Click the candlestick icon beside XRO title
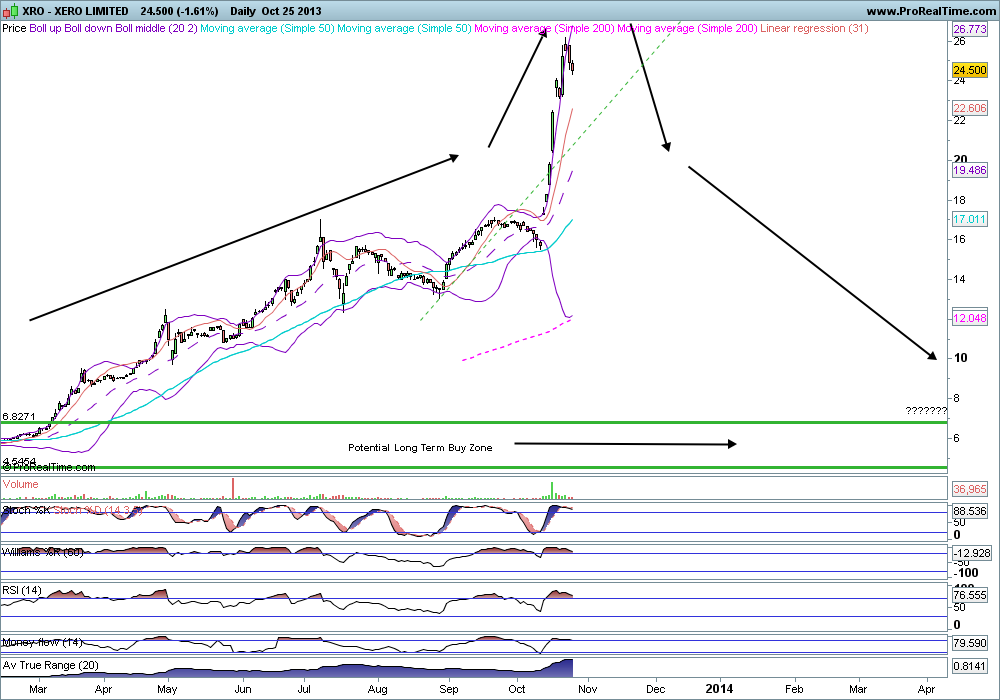The width and height of the screenshot is (1000, 700). coord(11,11)
